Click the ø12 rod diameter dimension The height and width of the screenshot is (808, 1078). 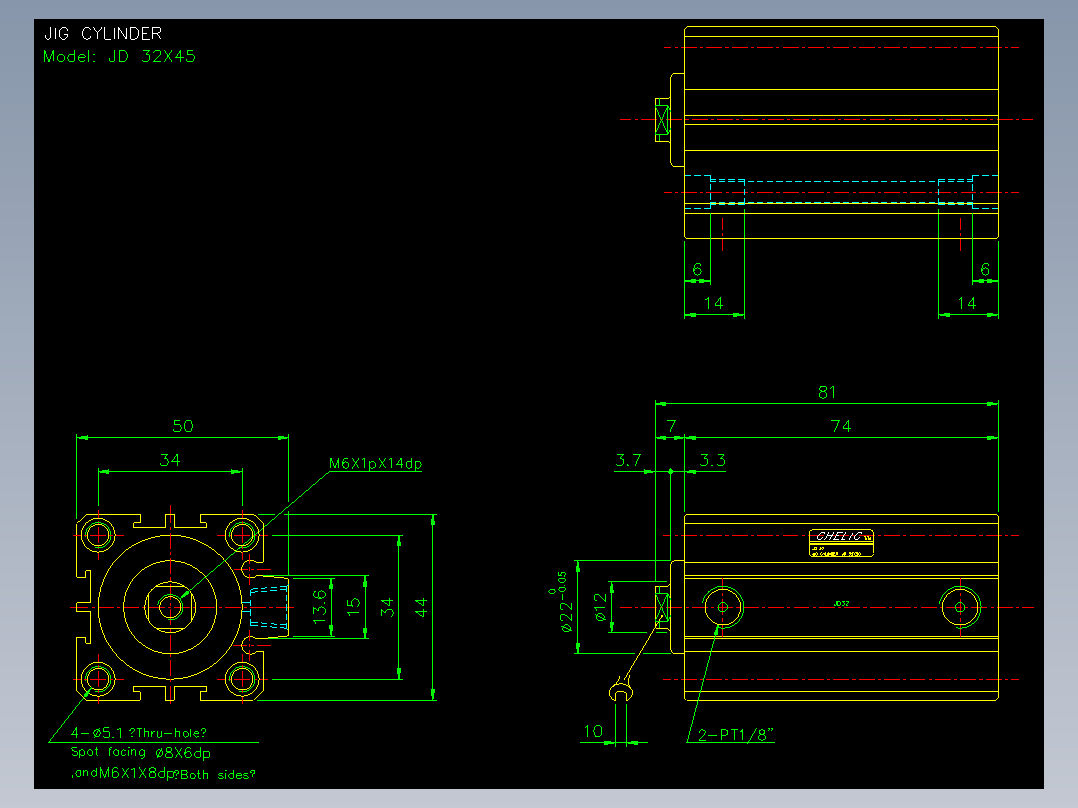pos(601,607)
